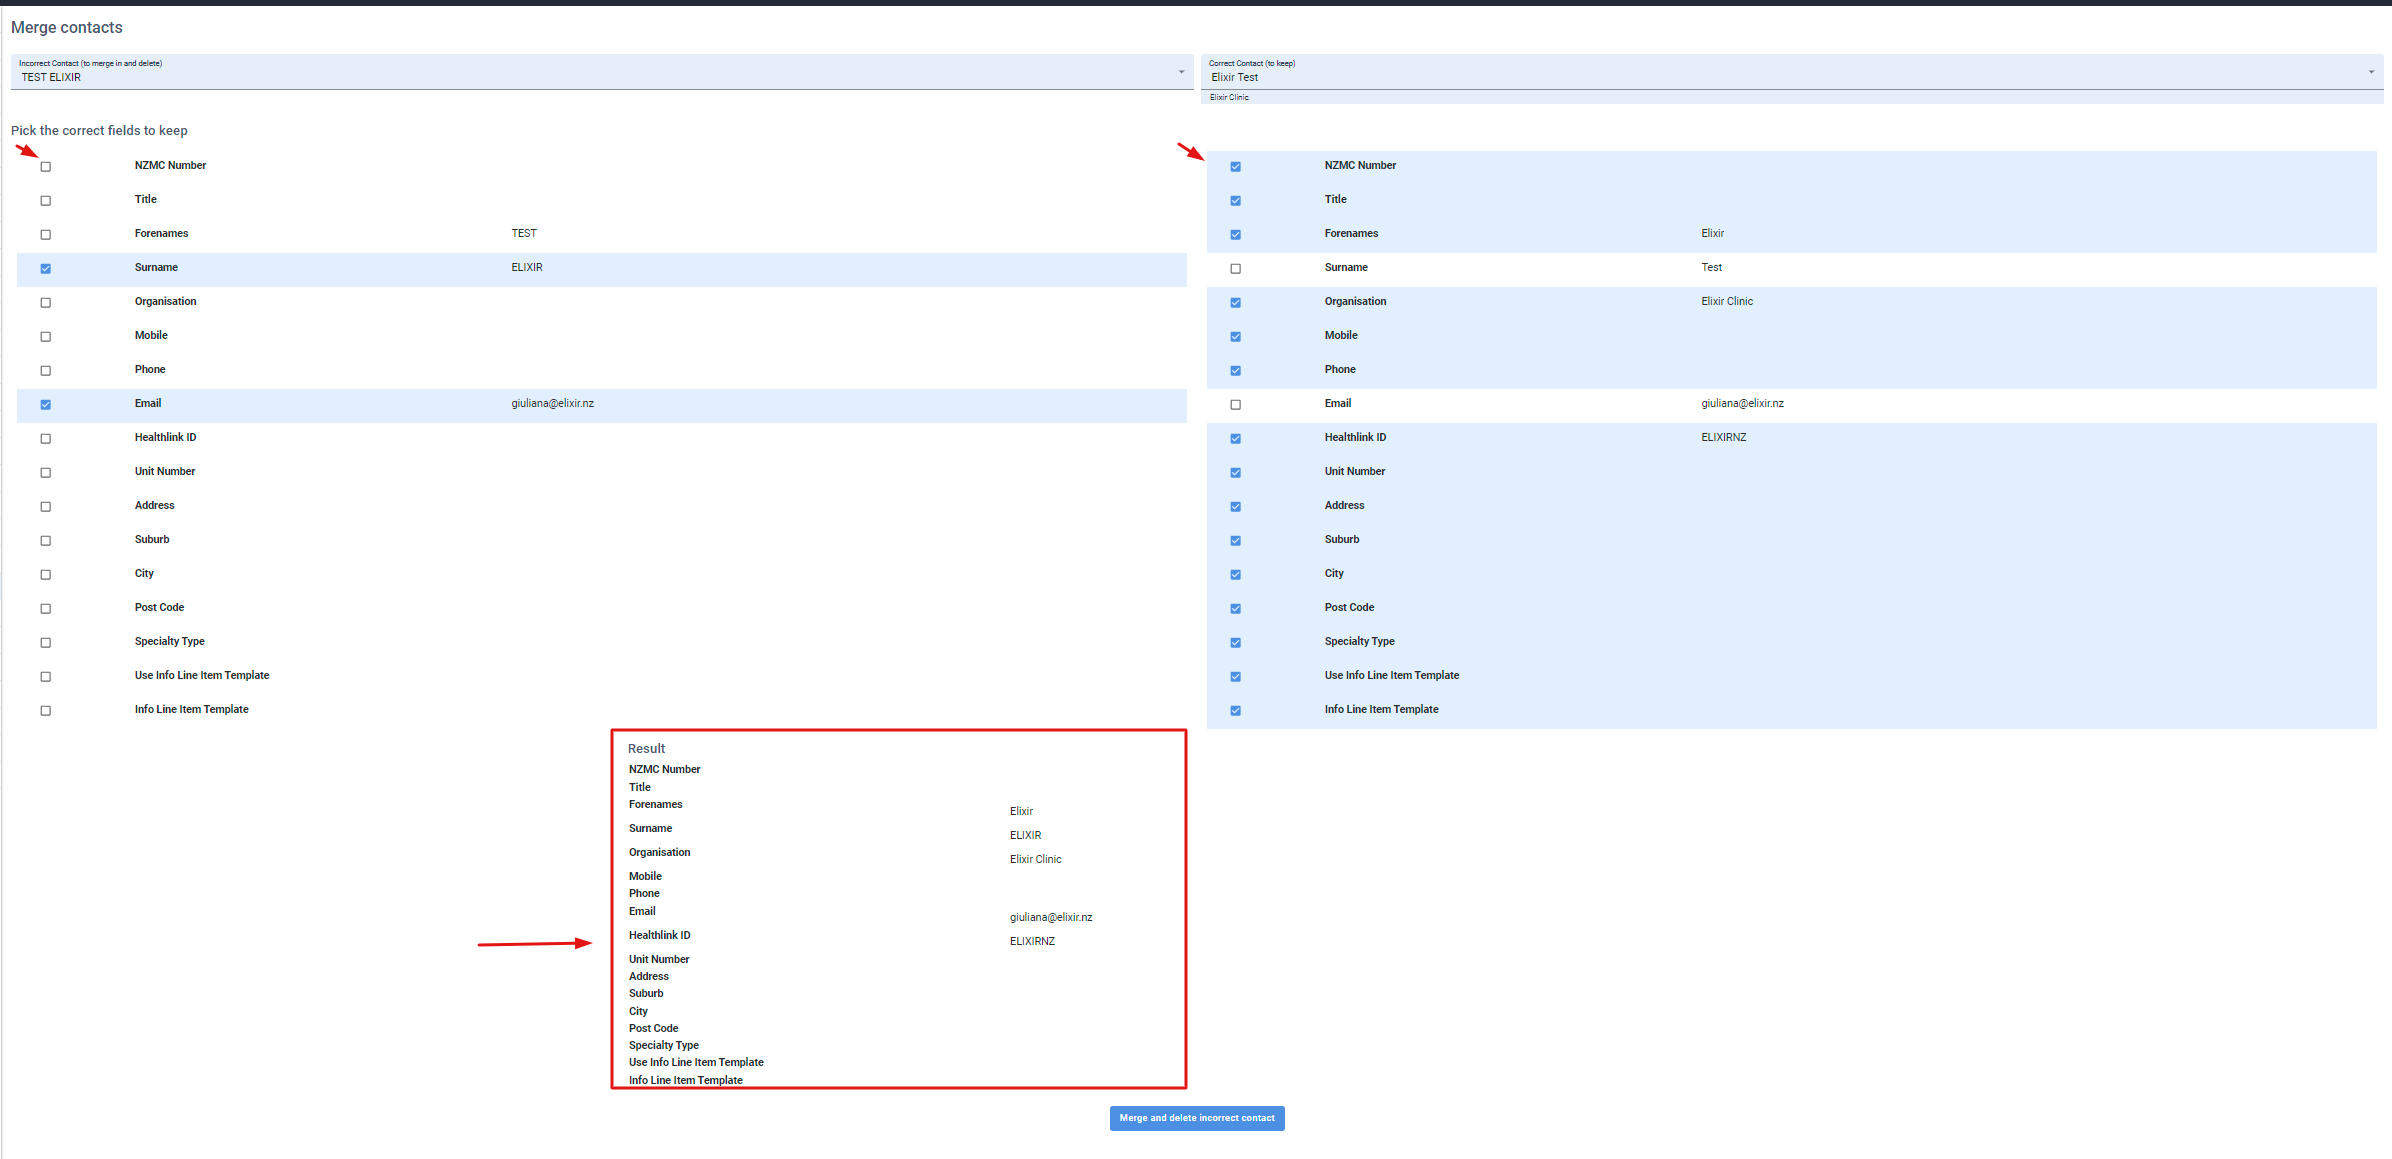Viewport: 2392px width, 1159px height.
Task: Enable Organisation checkbox for incorrect contact
Action: coord(45,302)
